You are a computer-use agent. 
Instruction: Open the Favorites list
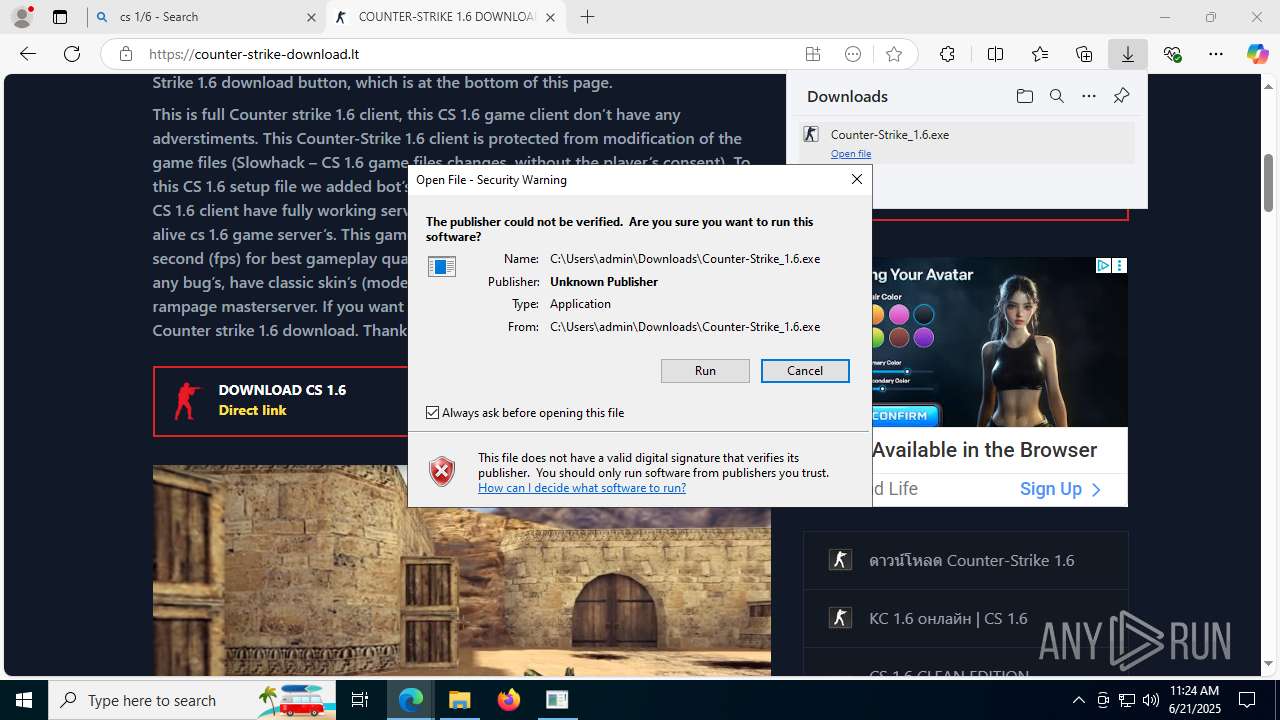tap(1040, 54)
